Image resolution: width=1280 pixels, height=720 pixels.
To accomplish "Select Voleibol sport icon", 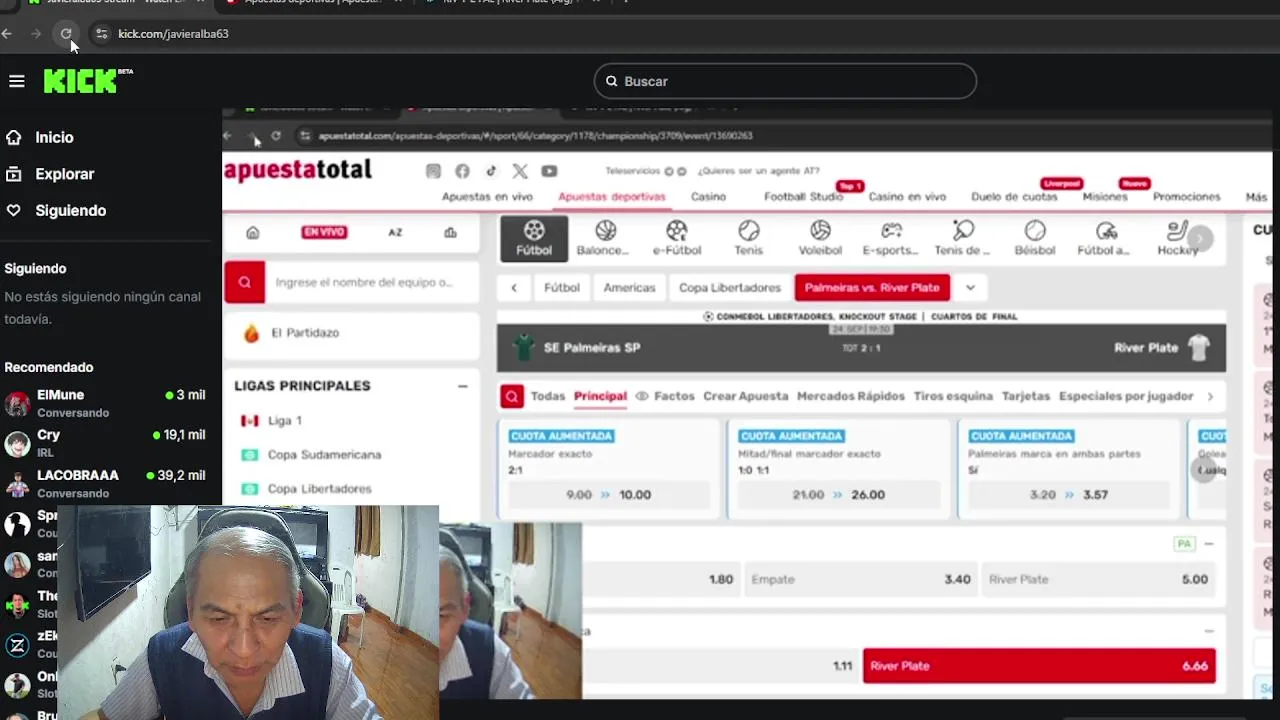I will click(820, 239).
